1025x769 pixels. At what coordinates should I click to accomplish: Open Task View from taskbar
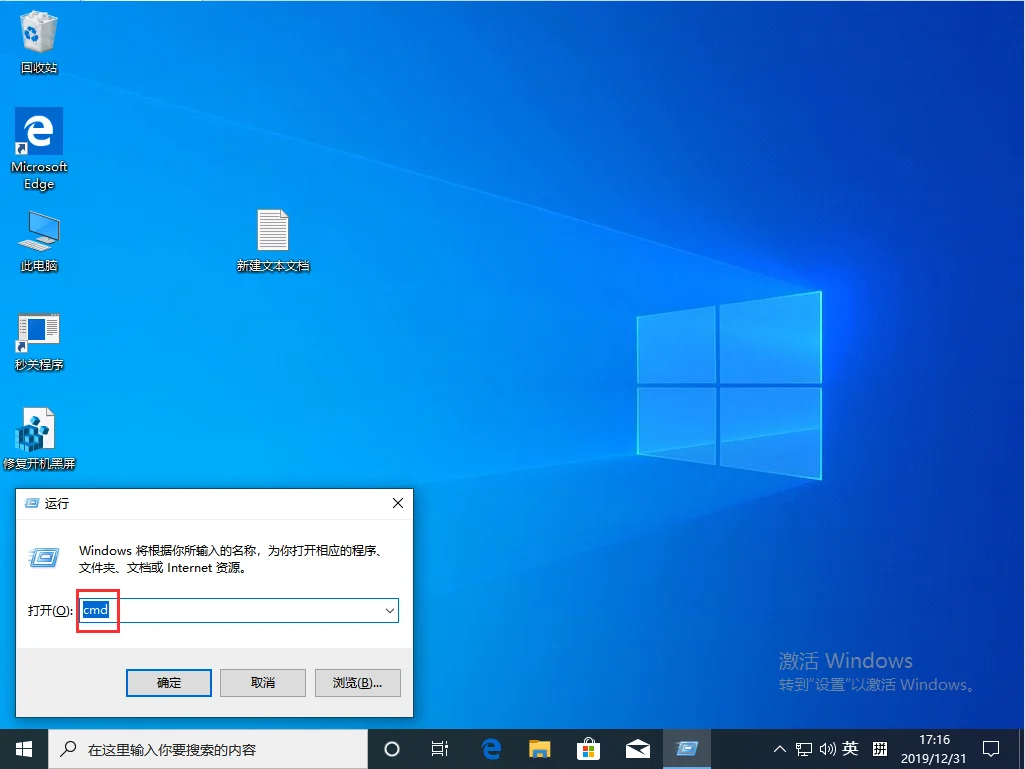pyautogui.click(x=440, y=749)
